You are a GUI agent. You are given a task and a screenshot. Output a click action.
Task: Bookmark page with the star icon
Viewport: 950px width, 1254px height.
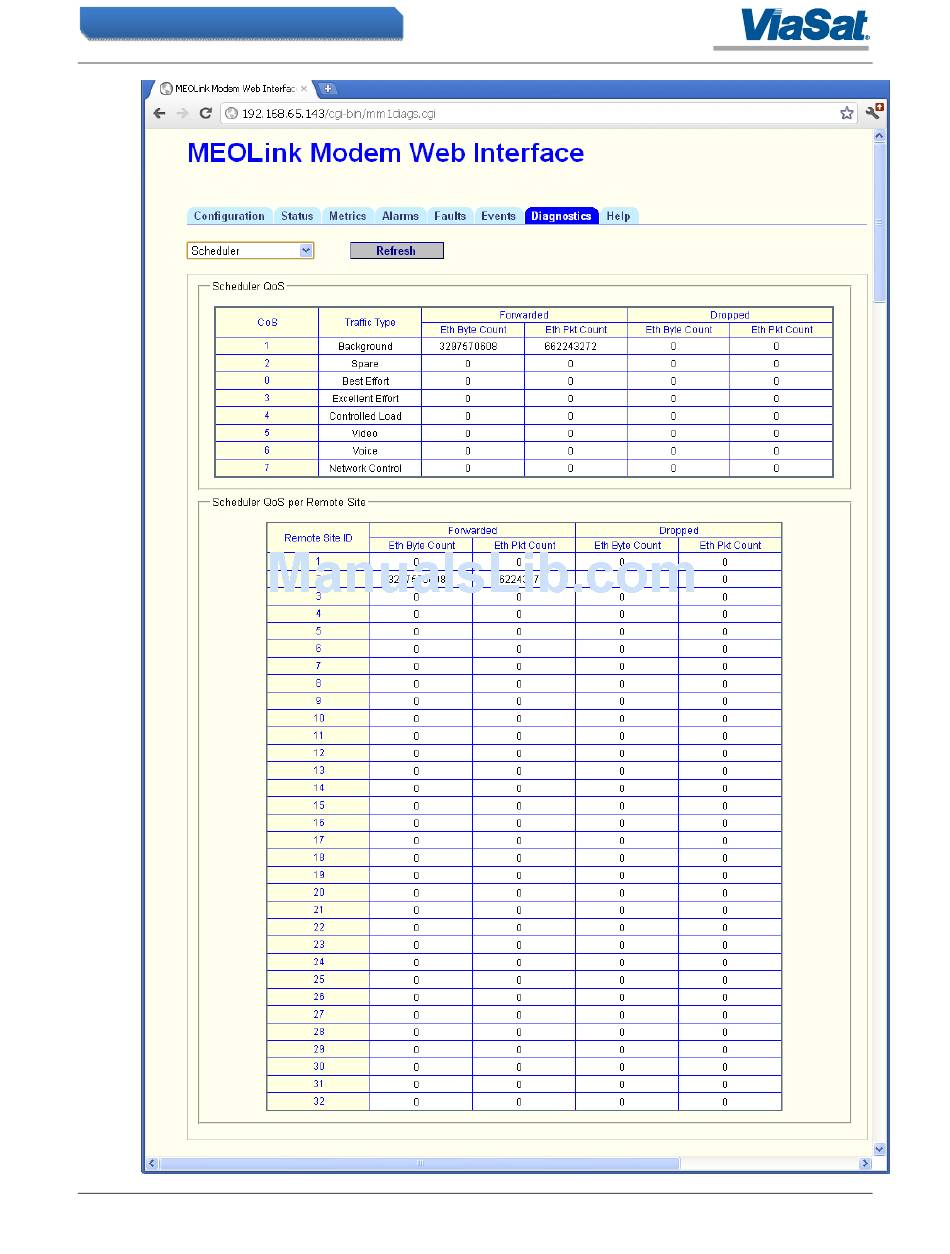click(847, 113)
